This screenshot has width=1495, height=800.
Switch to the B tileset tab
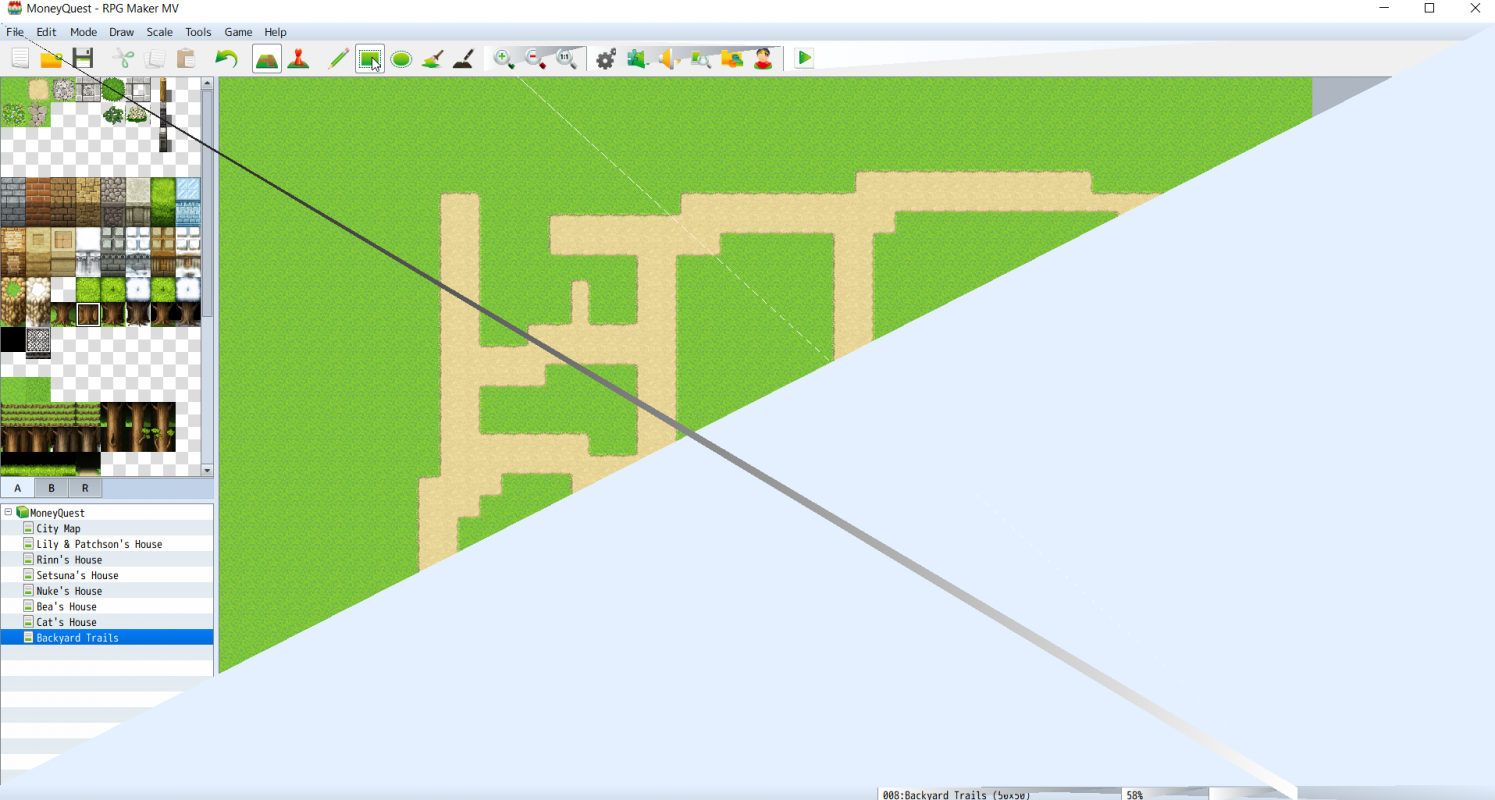click(50, 487)
